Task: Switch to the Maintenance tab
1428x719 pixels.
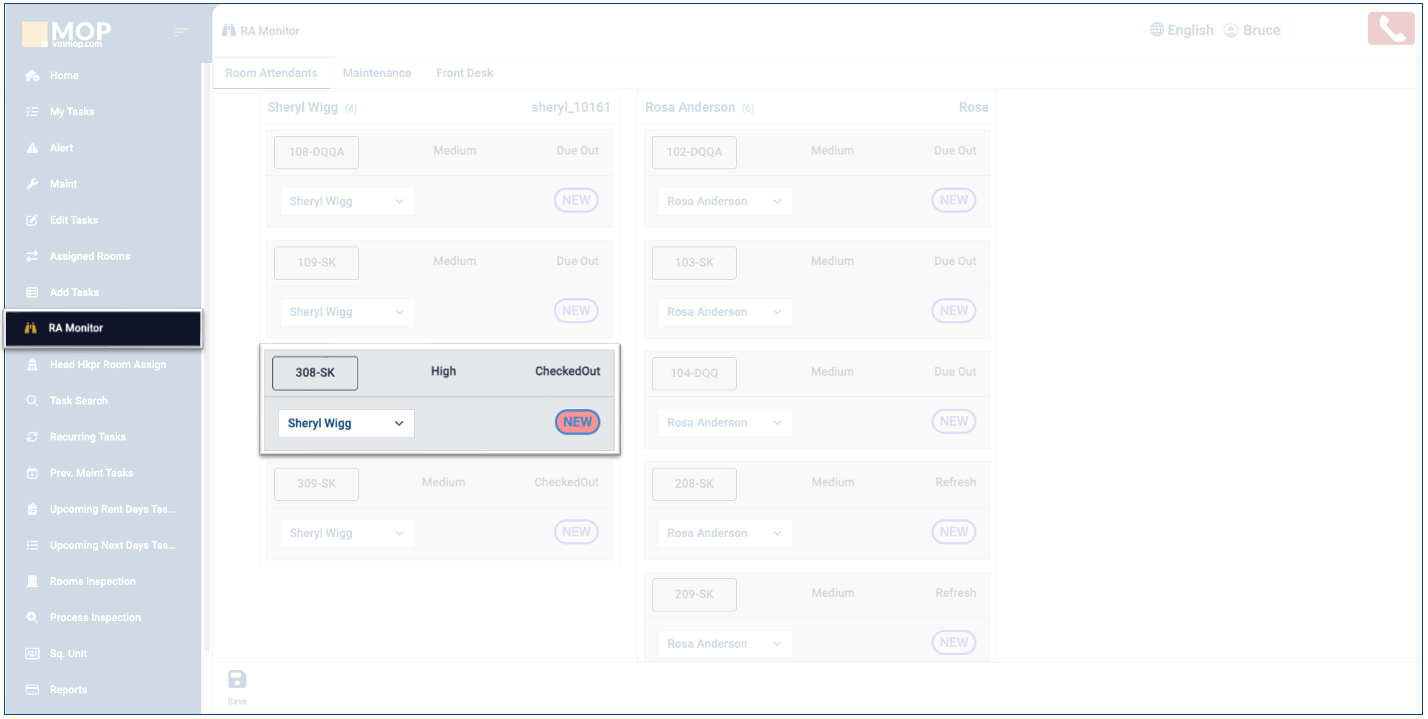Action: pyautogui.click(x=376, y=73)
